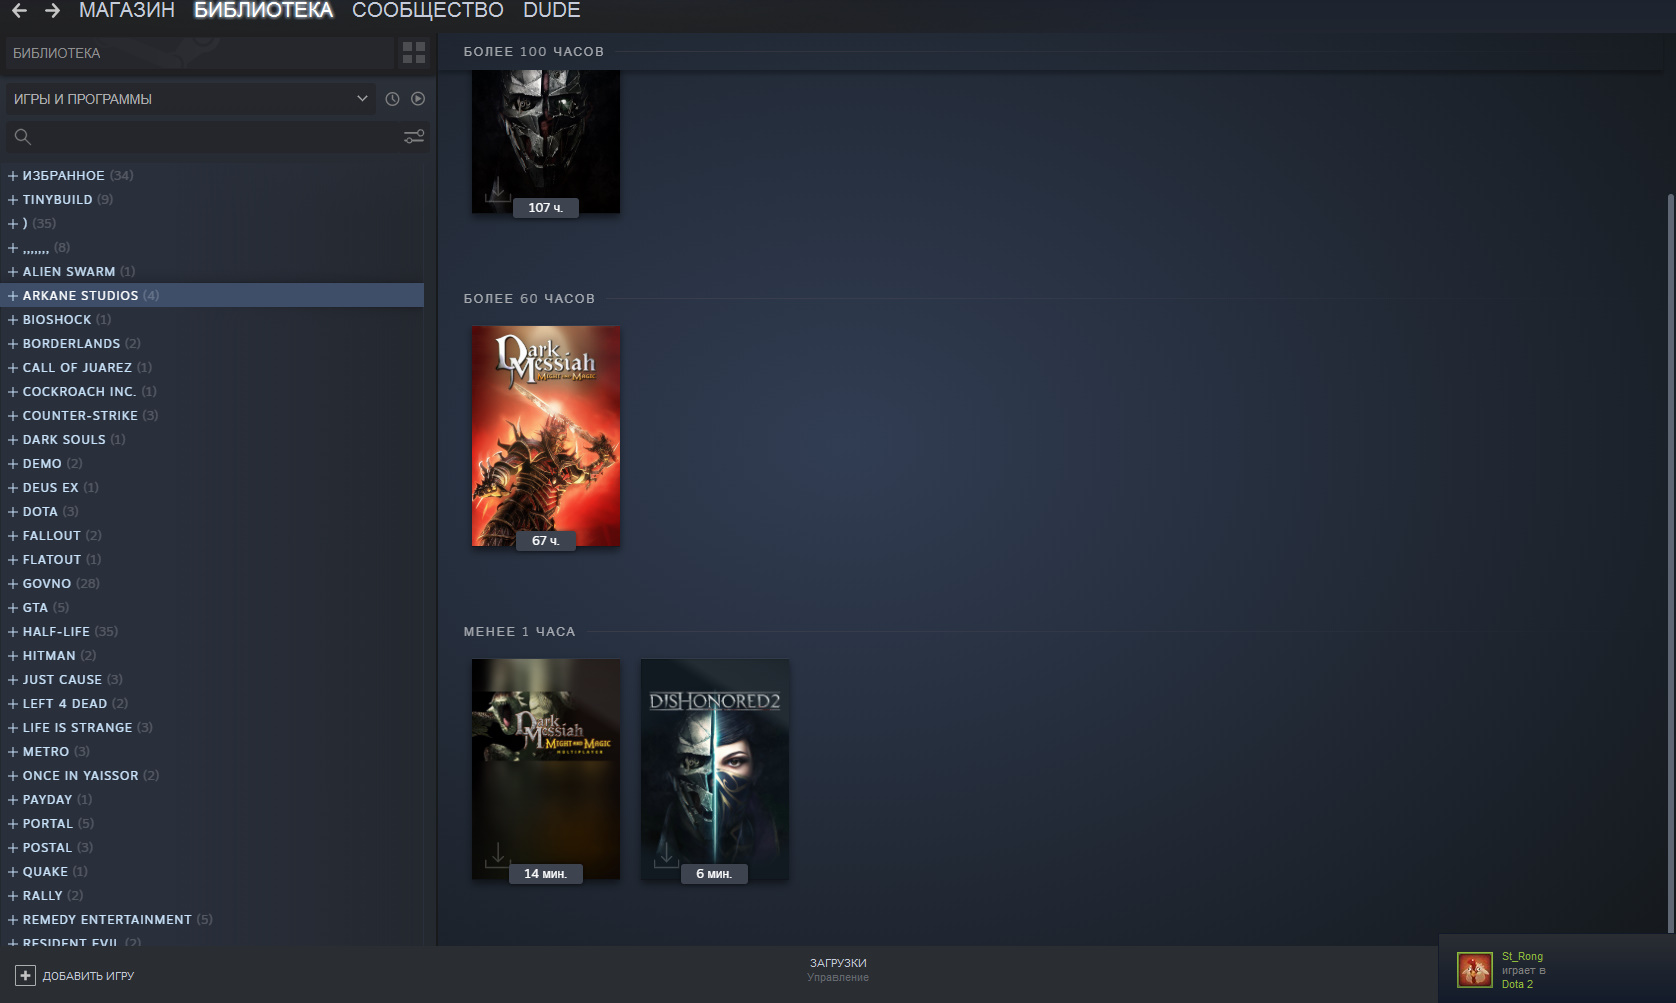
Task: Show ready-to-play games icon
Action: [418, 99]
